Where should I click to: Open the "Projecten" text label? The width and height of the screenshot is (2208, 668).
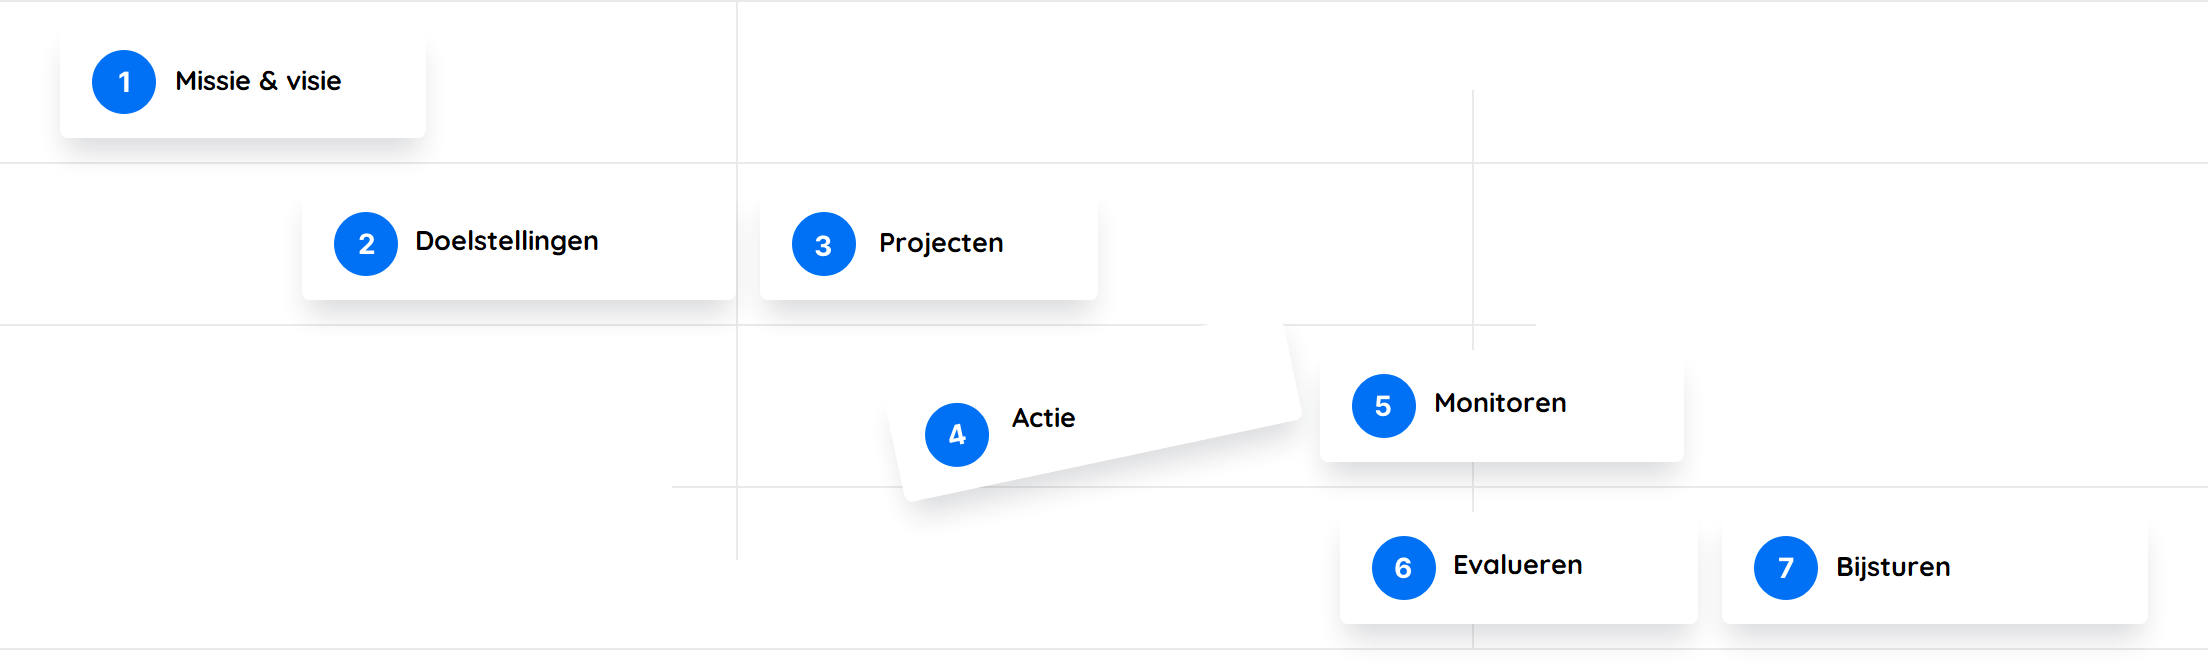(x=941, y=243)
